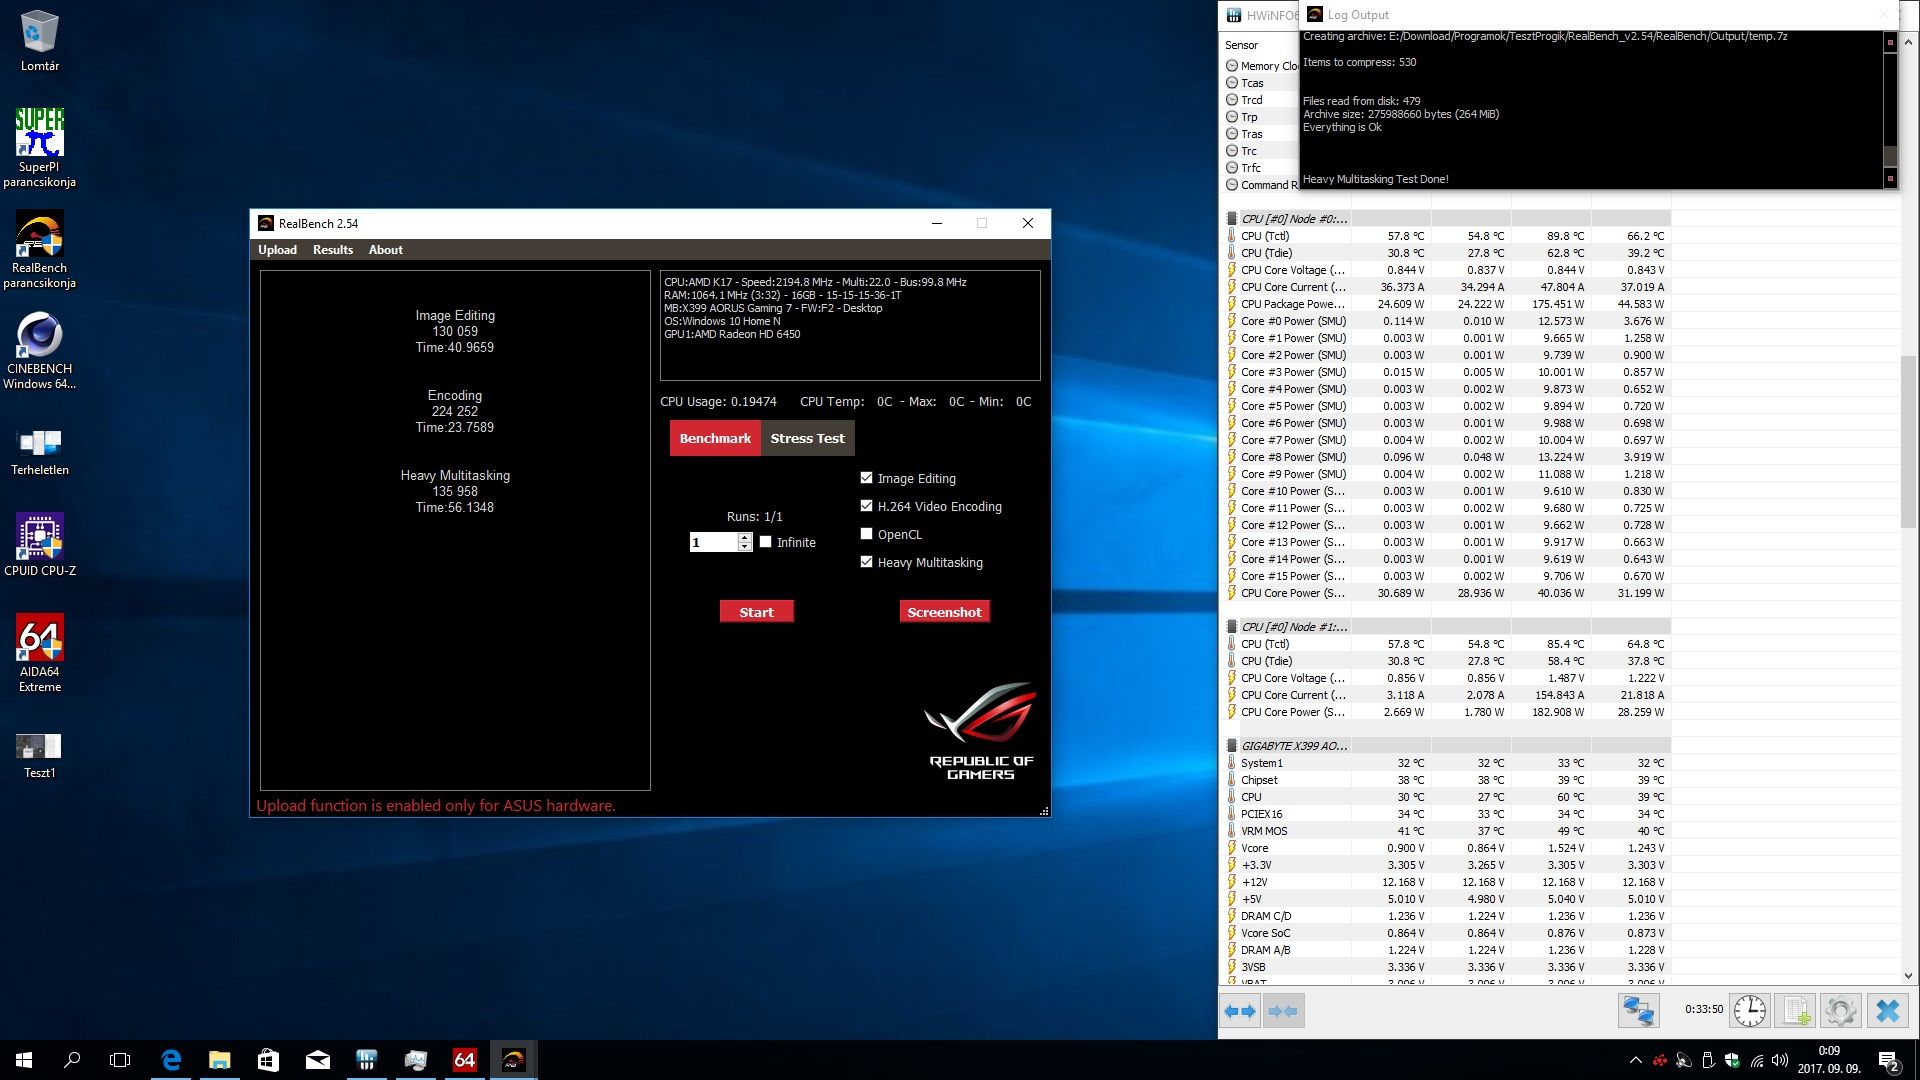Click Windows Defender shield tray icon
Viewport: 1920px width, 1080px height.
point(1732,1060)
